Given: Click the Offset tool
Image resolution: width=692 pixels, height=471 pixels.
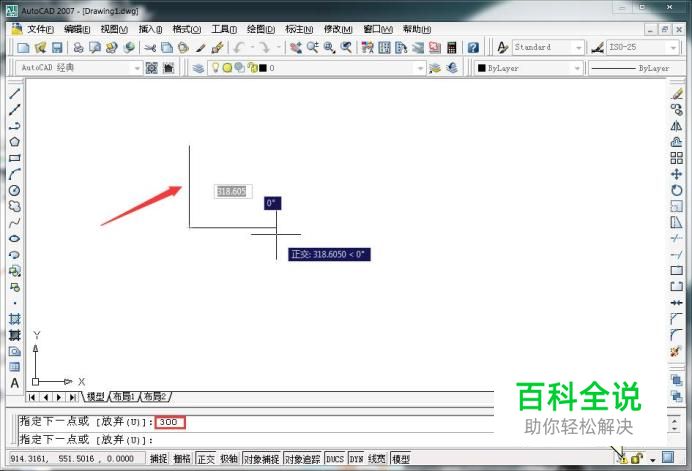Looking at the screenshot, I should click(x=677, y=142).
